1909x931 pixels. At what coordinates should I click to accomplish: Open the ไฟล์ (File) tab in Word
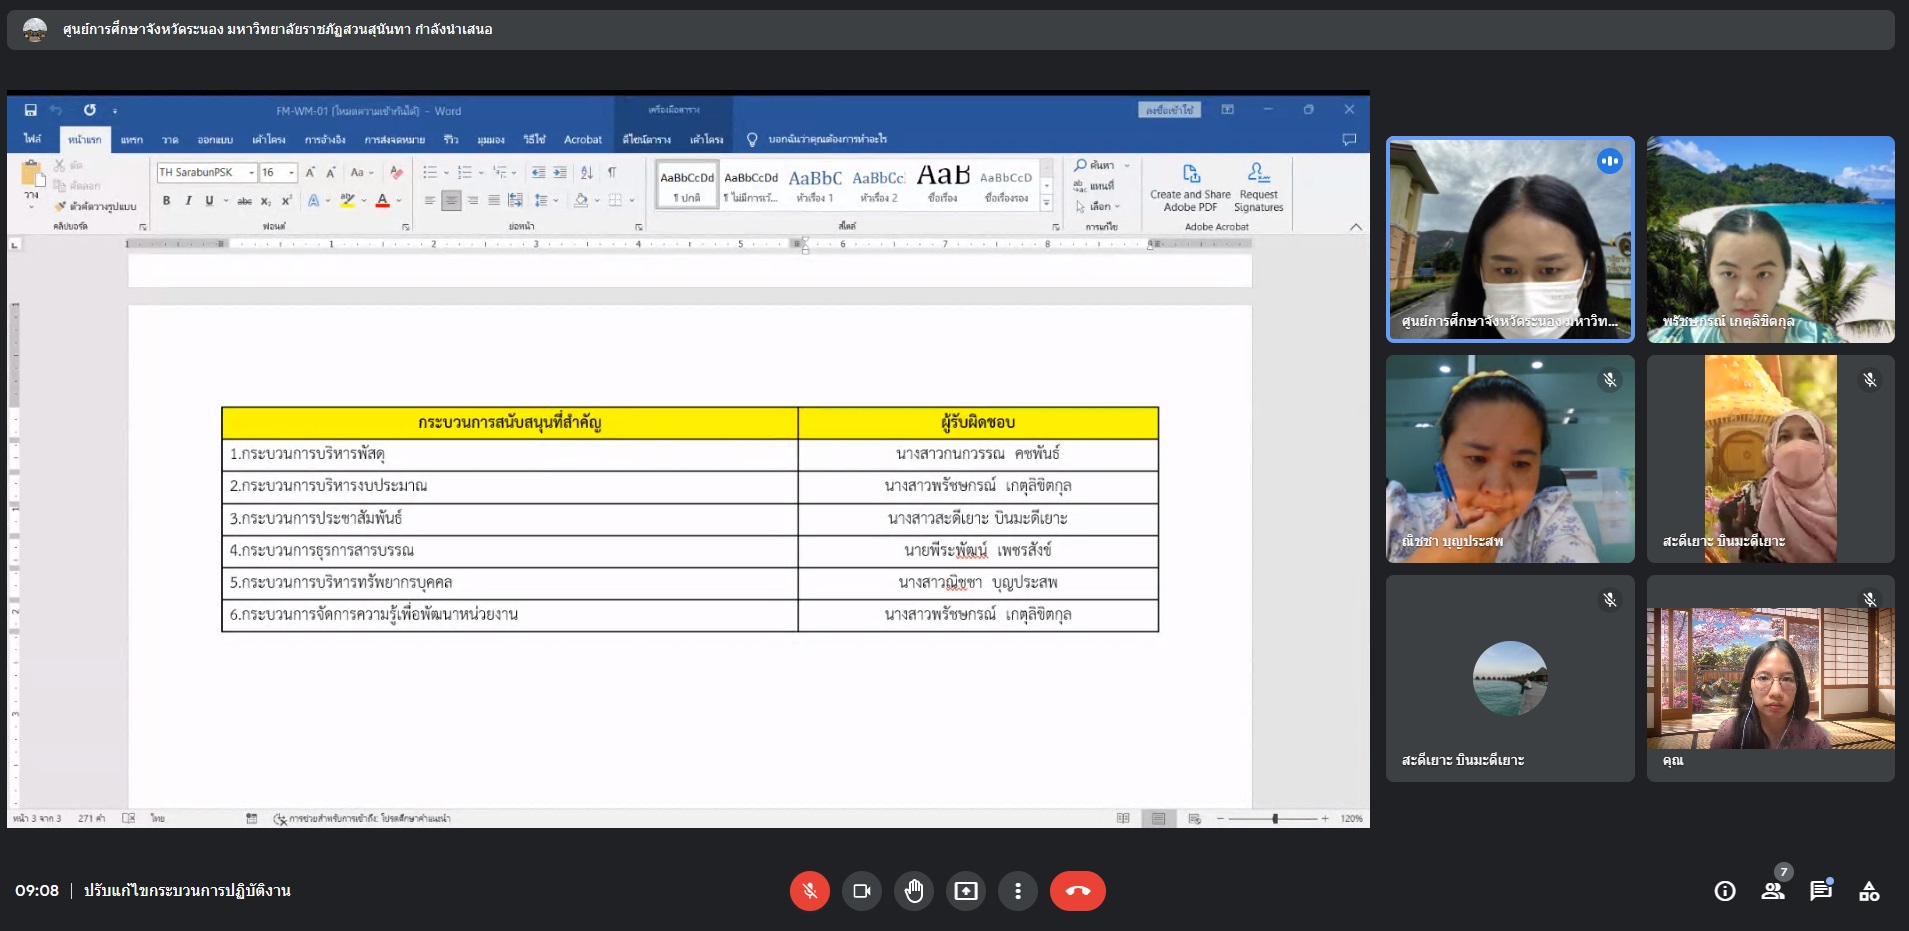(33, 140)
